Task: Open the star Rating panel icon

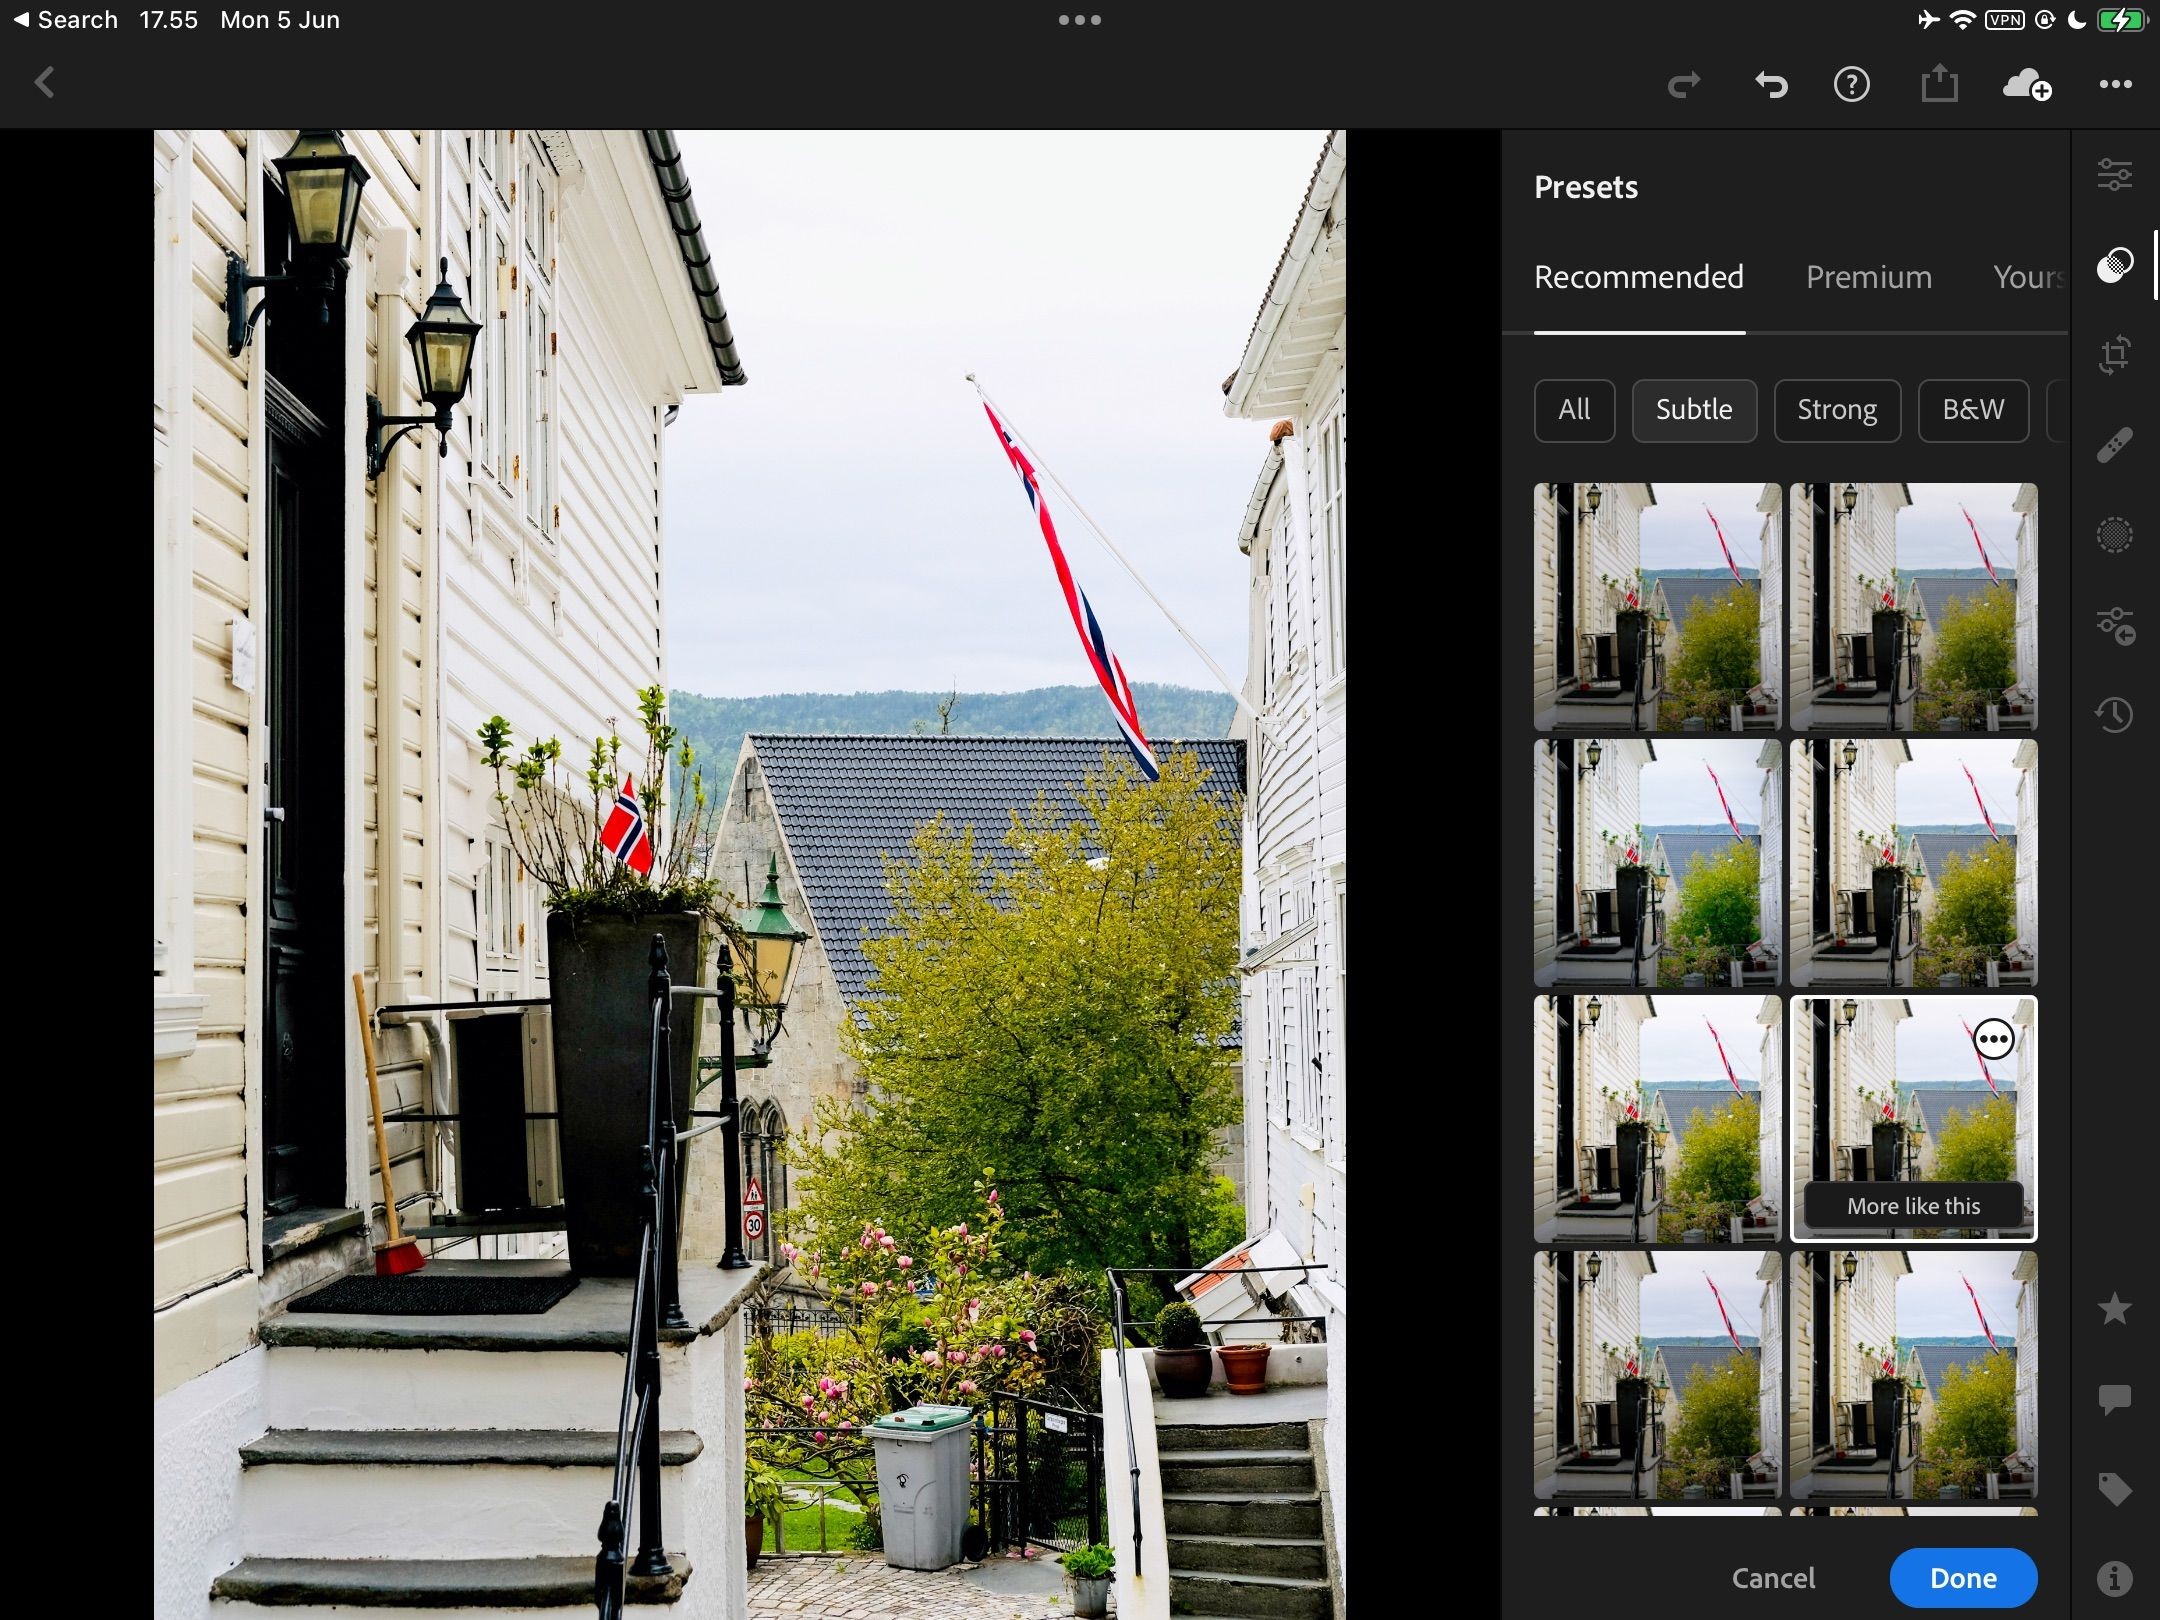Action: (2114, 1308)
